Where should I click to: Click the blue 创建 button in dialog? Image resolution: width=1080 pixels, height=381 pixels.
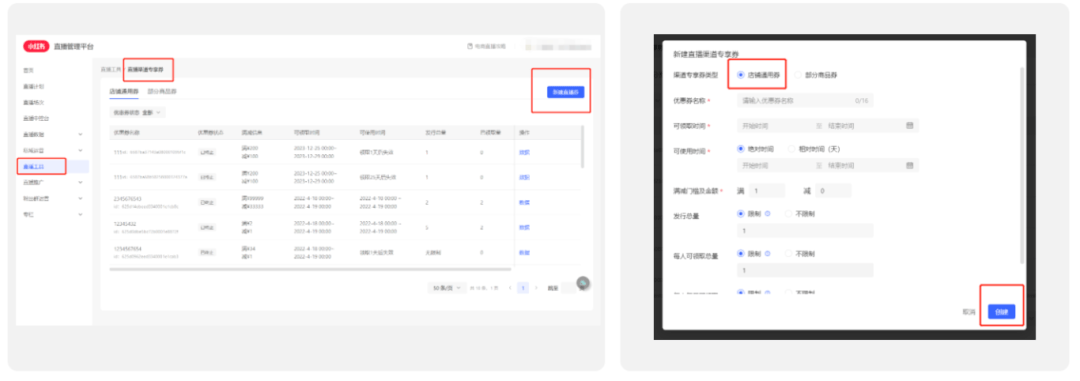tap(1001, 311)
